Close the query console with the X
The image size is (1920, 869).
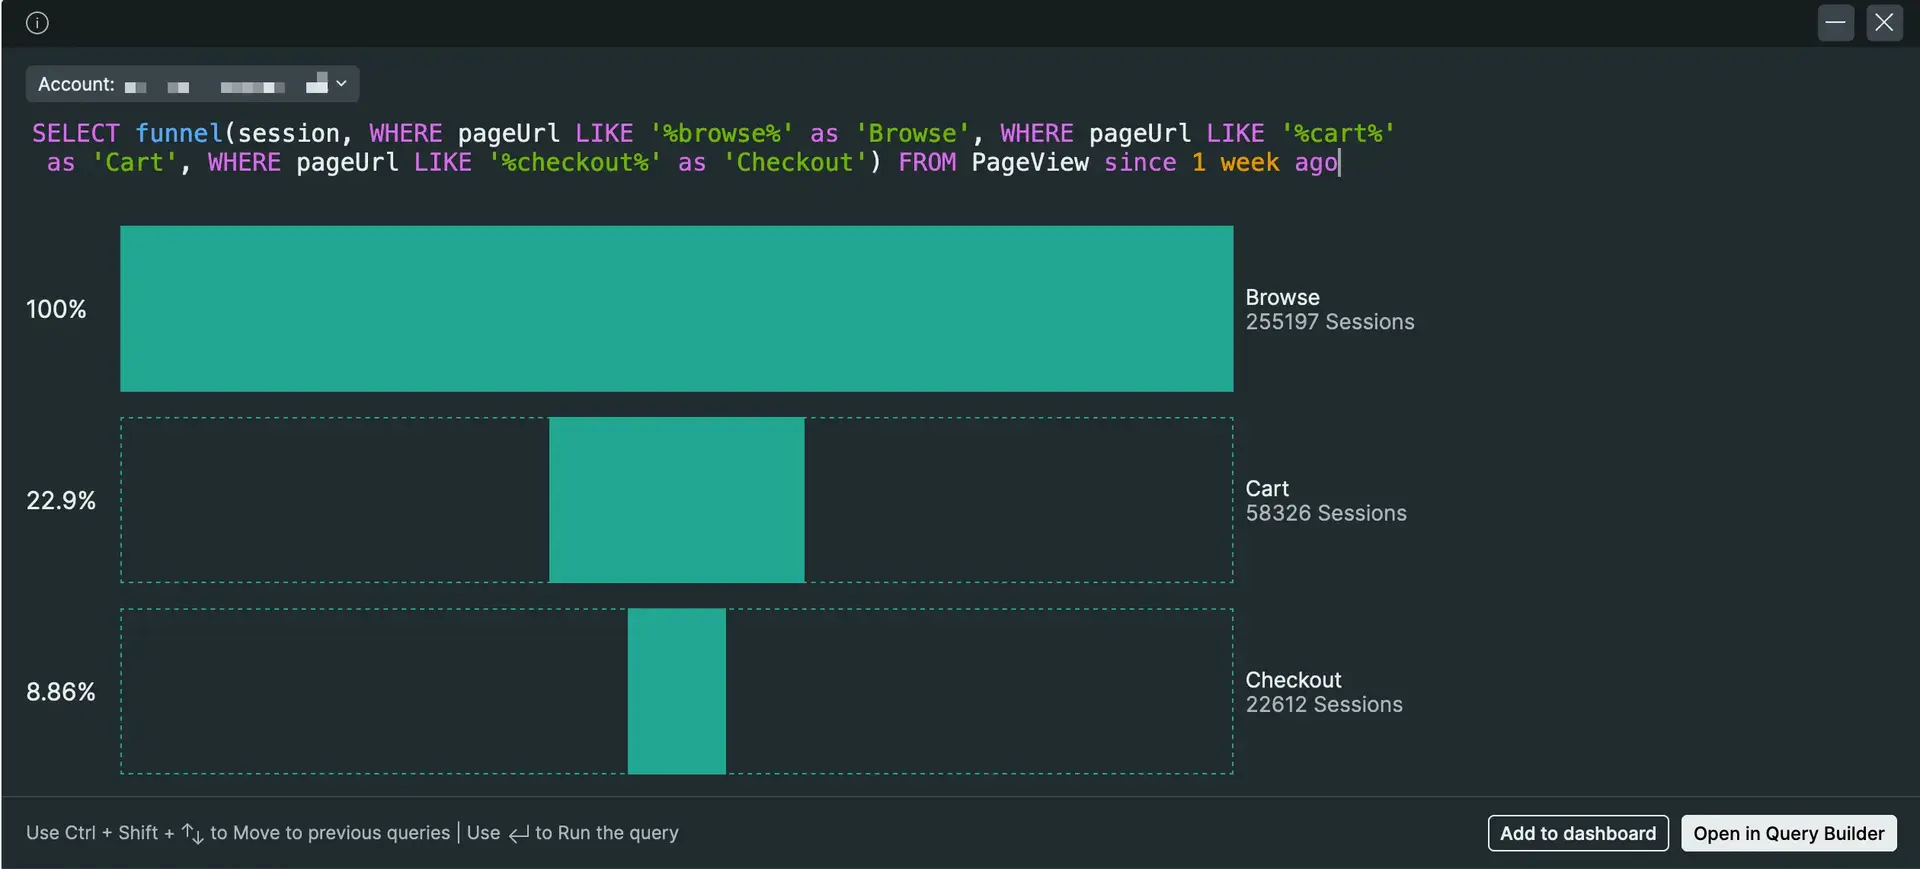tap(1883, 23)
